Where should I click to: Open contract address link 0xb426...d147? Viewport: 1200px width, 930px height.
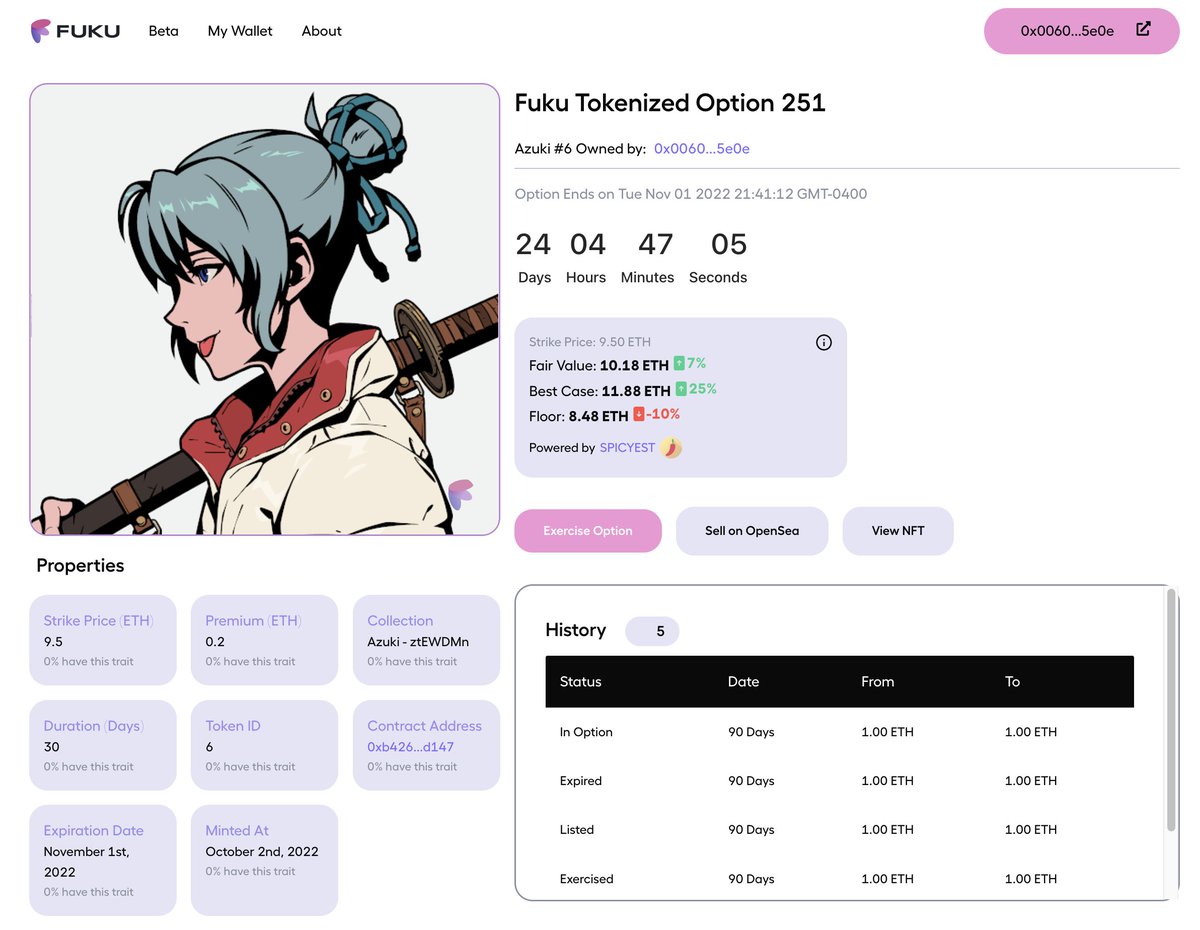point(411,747)
